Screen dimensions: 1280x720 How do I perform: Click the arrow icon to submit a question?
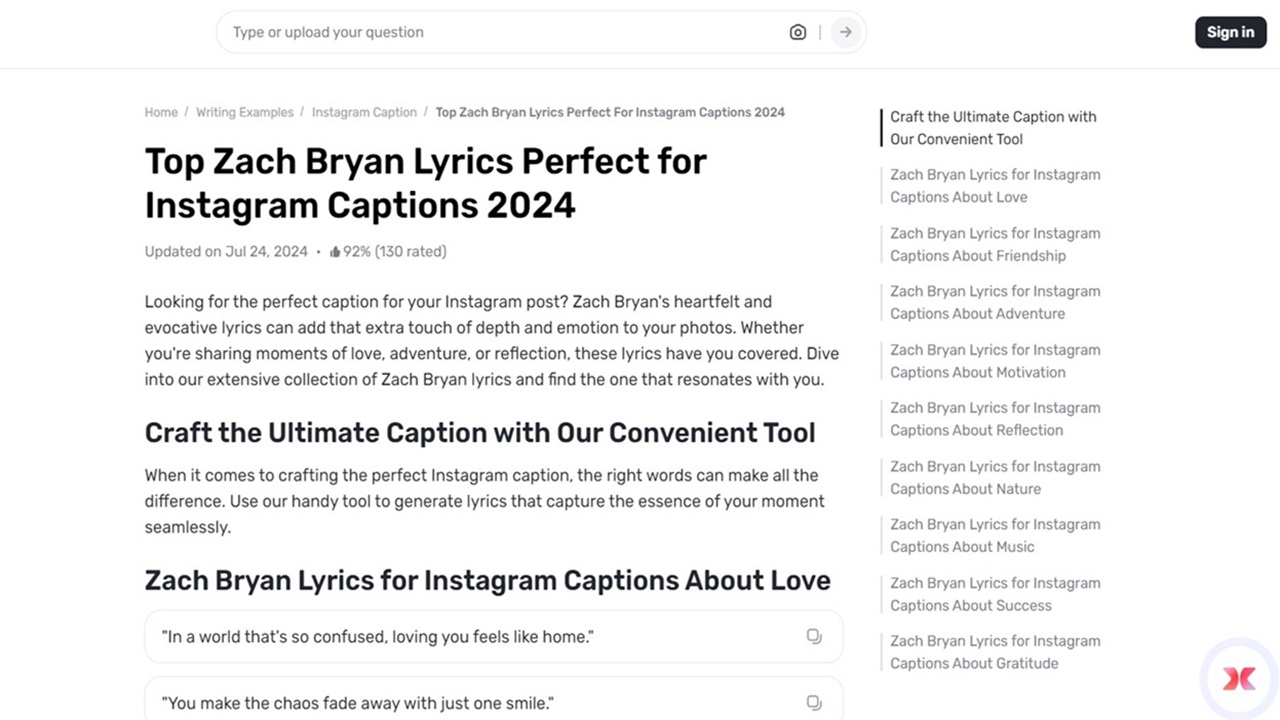tap(845, 32)
